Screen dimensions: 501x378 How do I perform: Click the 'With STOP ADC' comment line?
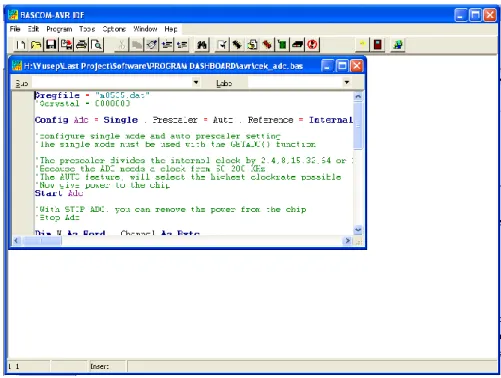pos(171,209)
